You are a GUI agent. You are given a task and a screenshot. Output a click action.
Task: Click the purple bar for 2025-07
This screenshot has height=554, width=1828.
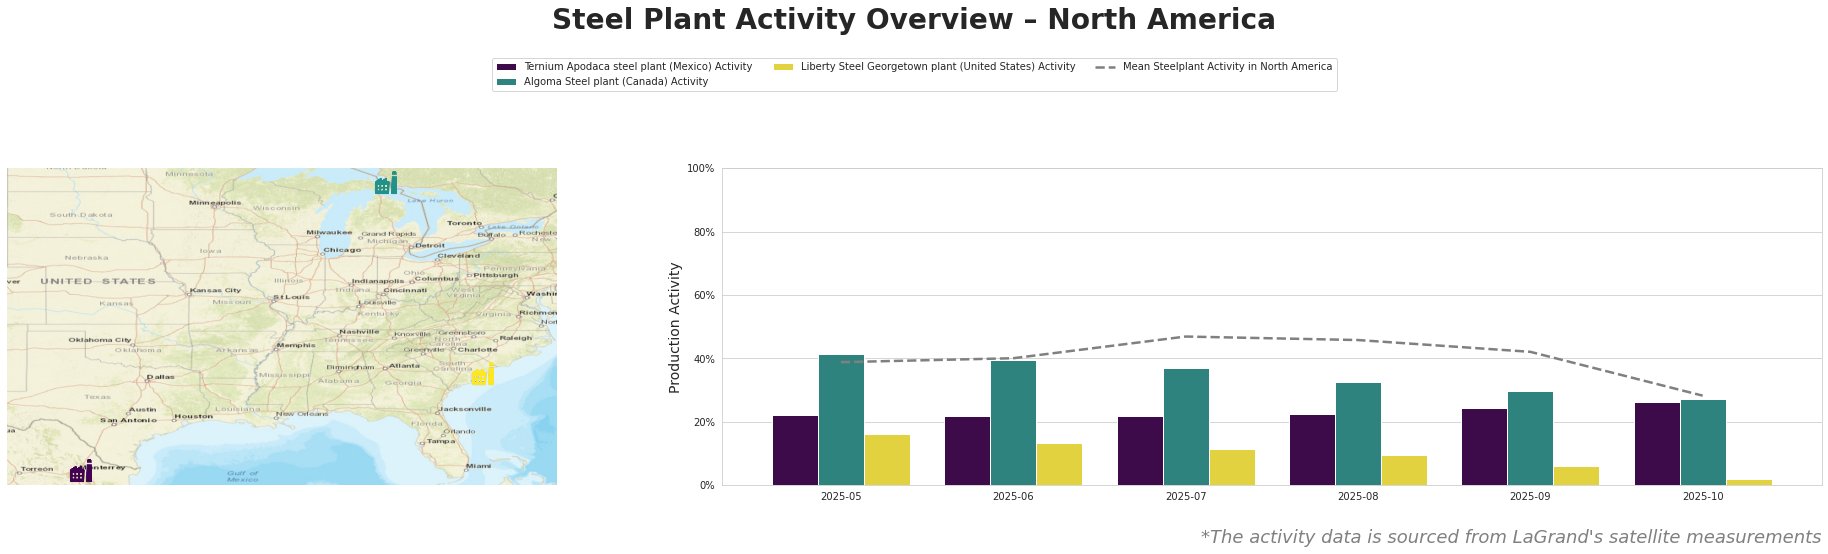click(x=1140, y=451)
